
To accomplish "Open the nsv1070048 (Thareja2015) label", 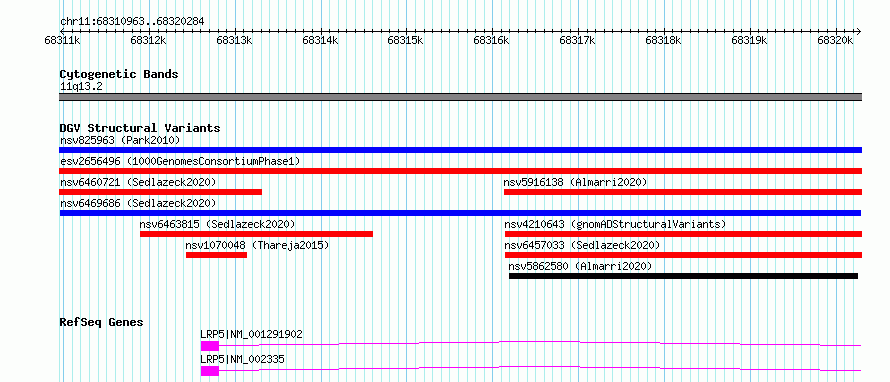I will click(x=257, y=245).
